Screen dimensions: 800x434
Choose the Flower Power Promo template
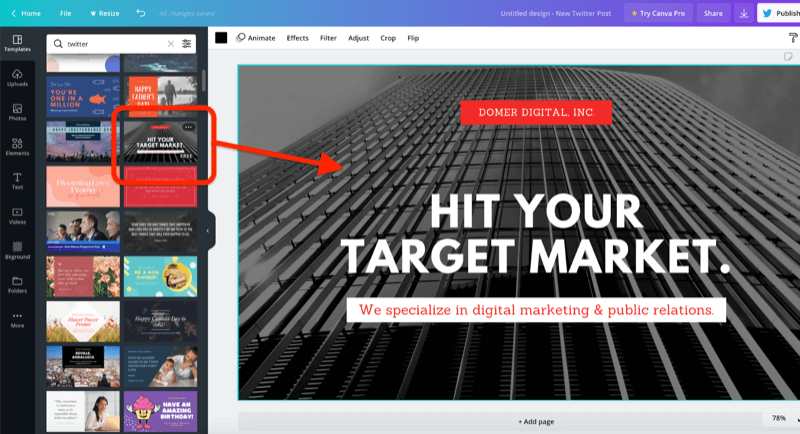pyautogui.click(x=83, y=321)
